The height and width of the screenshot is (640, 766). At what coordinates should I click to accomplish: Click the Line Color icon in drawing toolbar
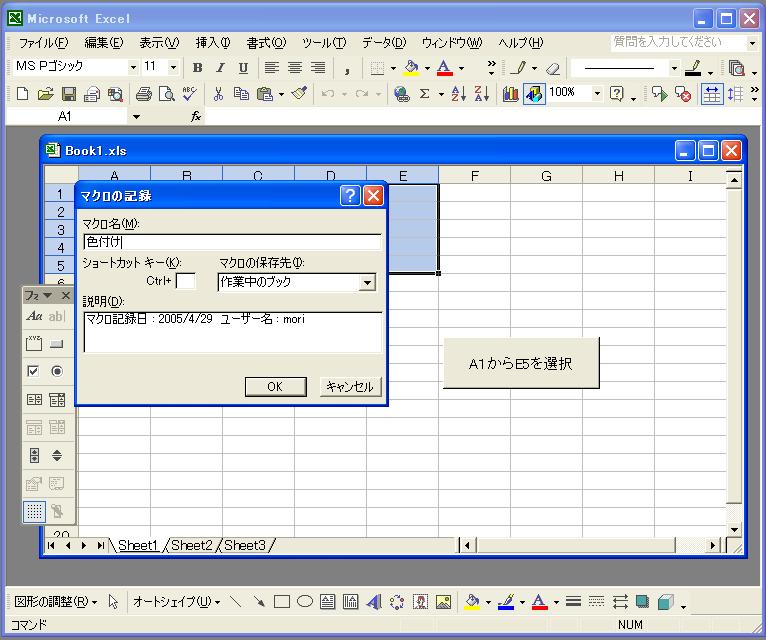[x=506, y=601]
